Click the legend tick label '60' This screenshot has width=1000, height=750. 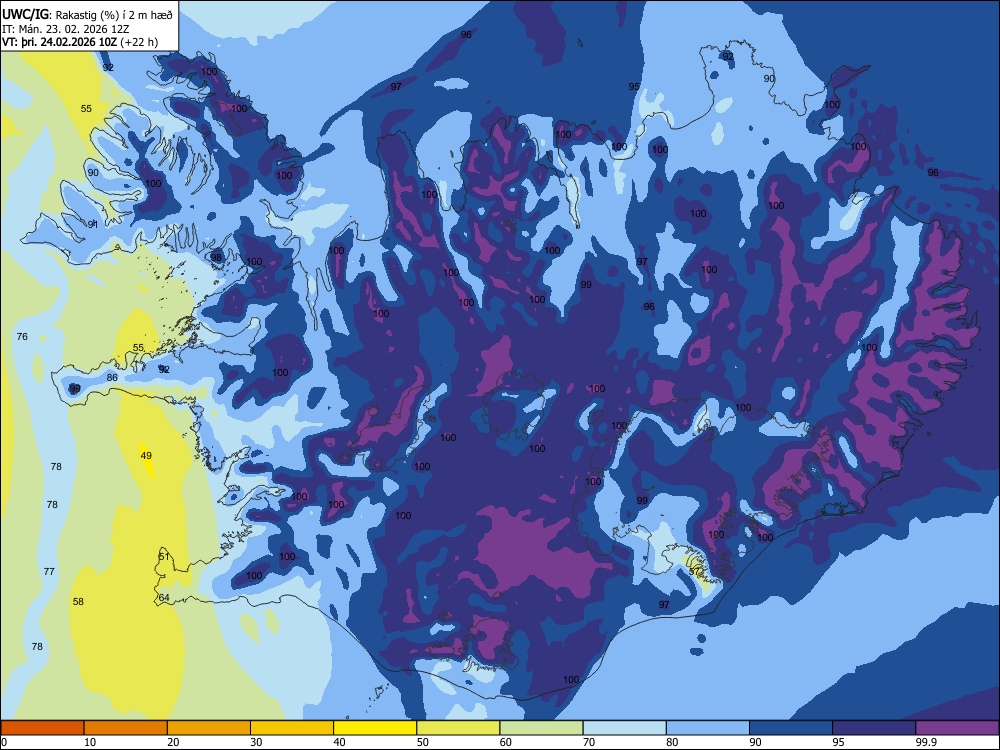coord(506,742)
